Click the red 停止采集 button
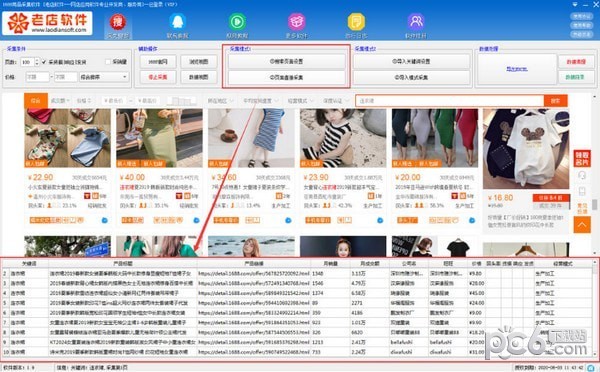 pos(158,77)
